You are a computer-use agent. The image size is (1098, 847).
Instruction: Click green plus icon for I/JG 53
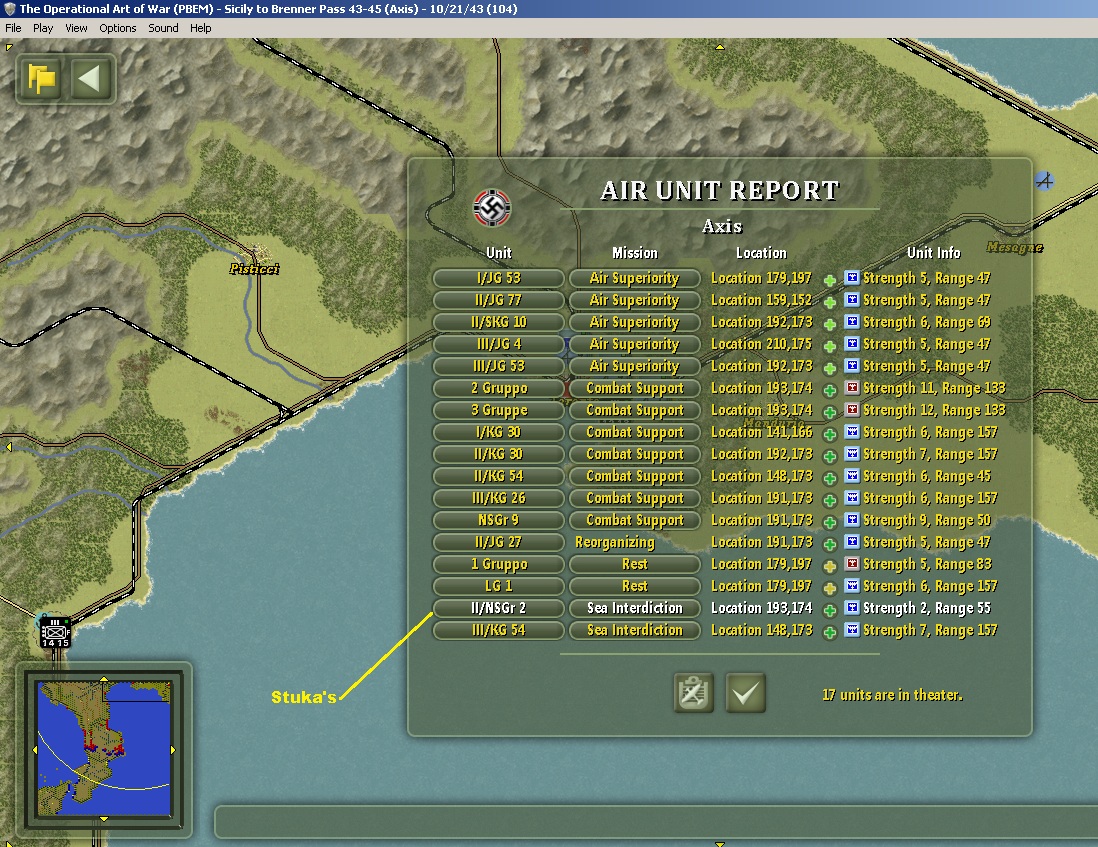coord(830,280)
